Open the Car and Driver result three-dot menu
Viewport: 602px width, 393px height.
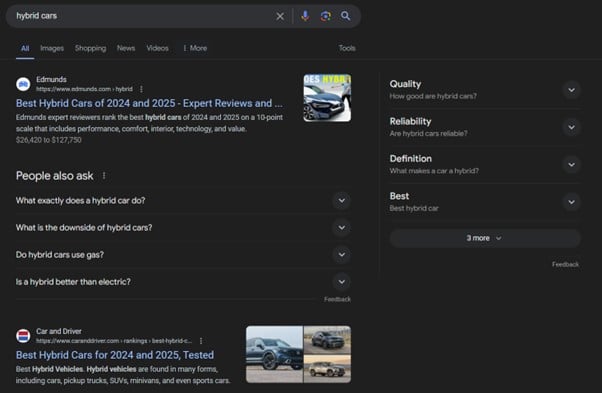(201, 341)
